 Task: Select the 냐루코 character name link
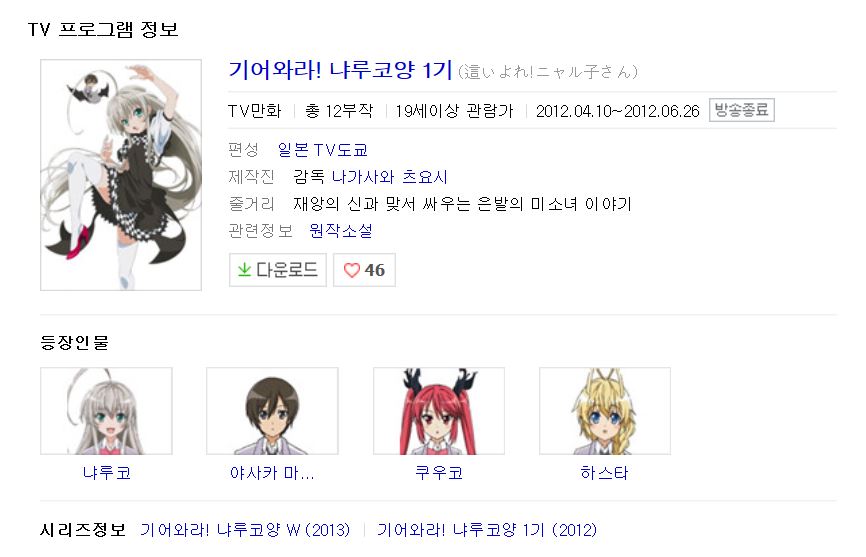(107, 473)
